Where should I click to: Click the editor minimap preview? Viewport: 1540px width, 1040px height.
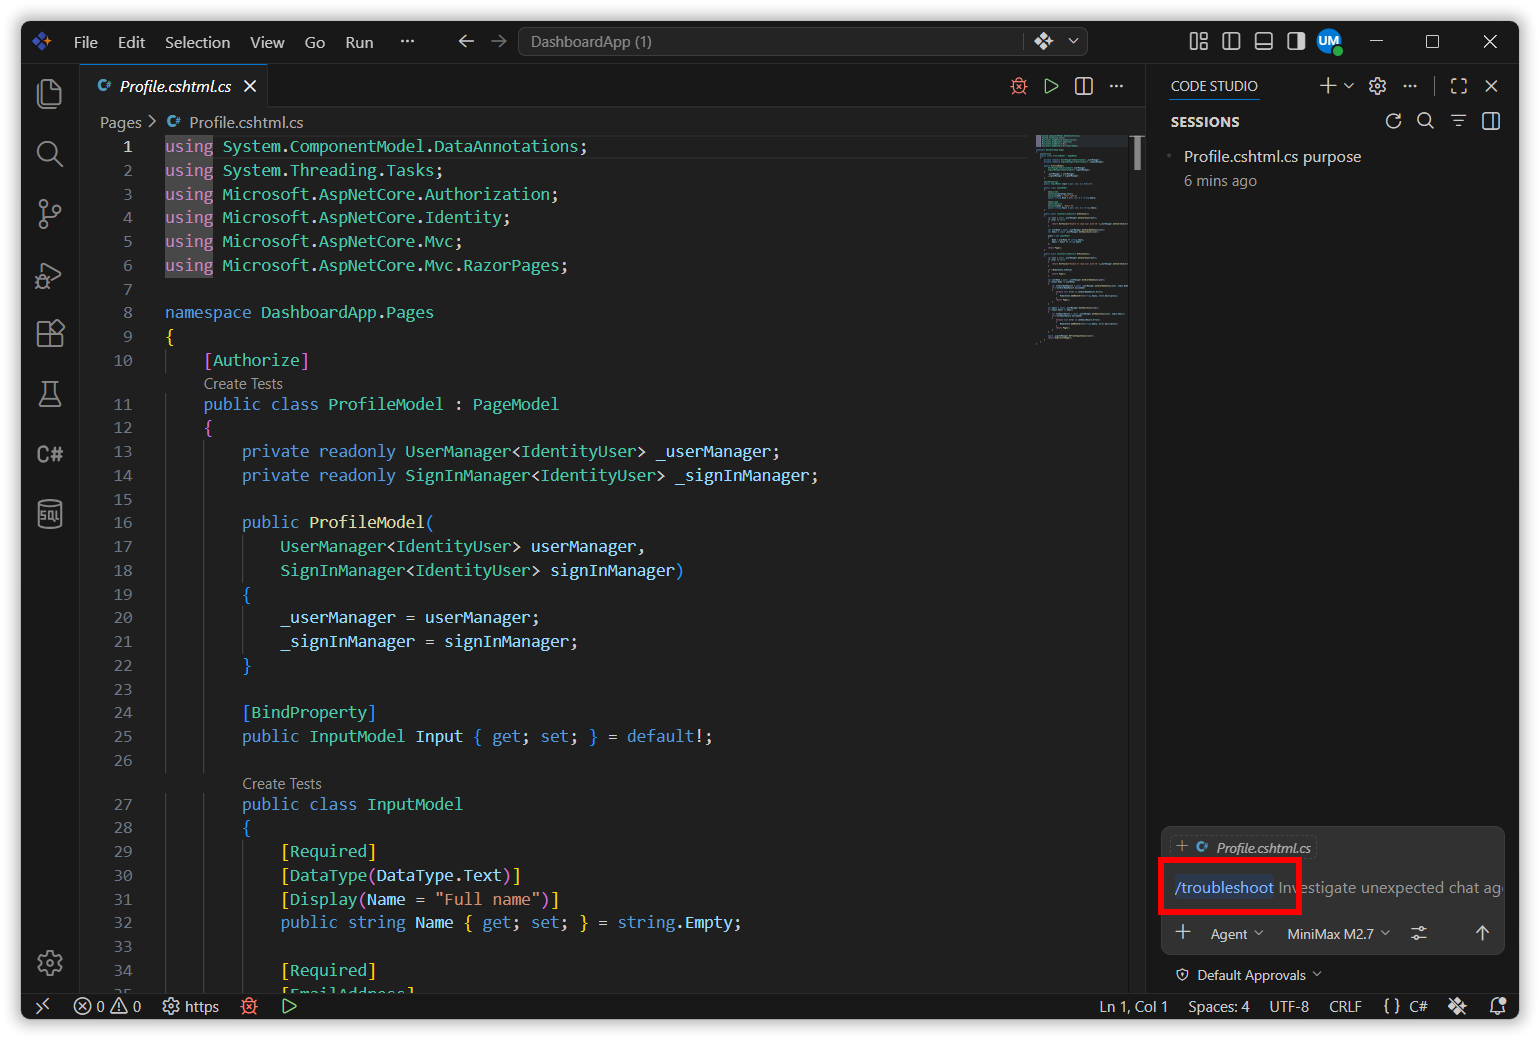pos(1082,240)
